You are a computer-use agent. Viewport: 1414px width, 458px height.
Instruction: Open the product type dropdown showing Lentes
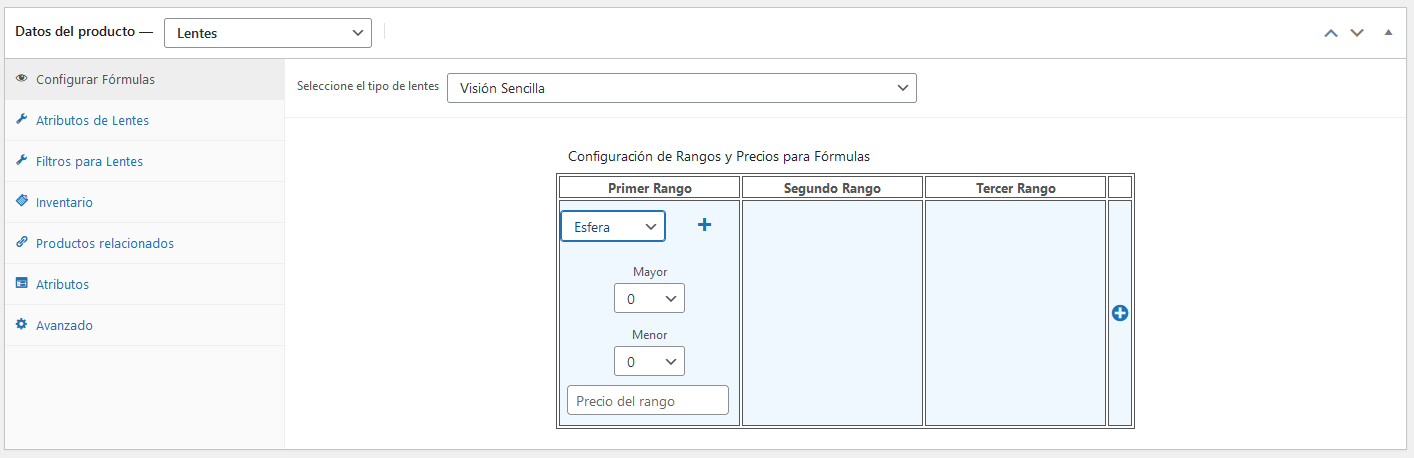268,33
